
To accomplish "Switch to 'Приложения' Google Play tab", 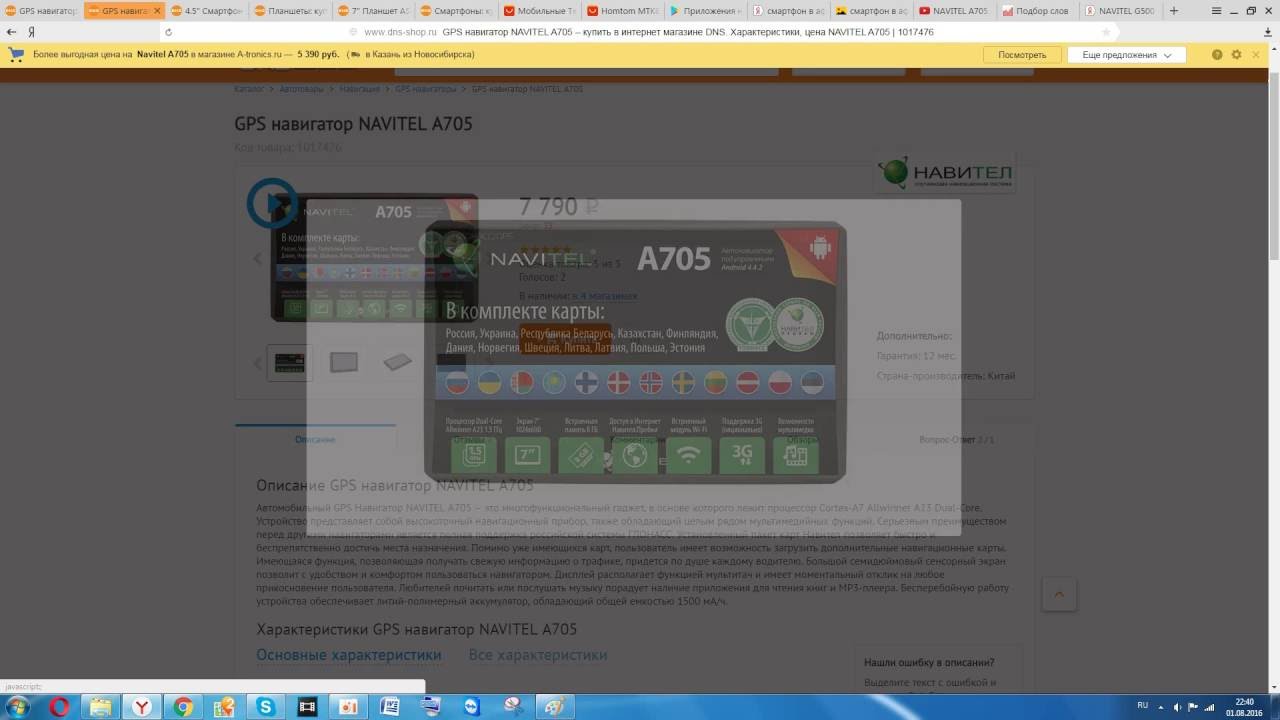I will click(x=706, y=11).
